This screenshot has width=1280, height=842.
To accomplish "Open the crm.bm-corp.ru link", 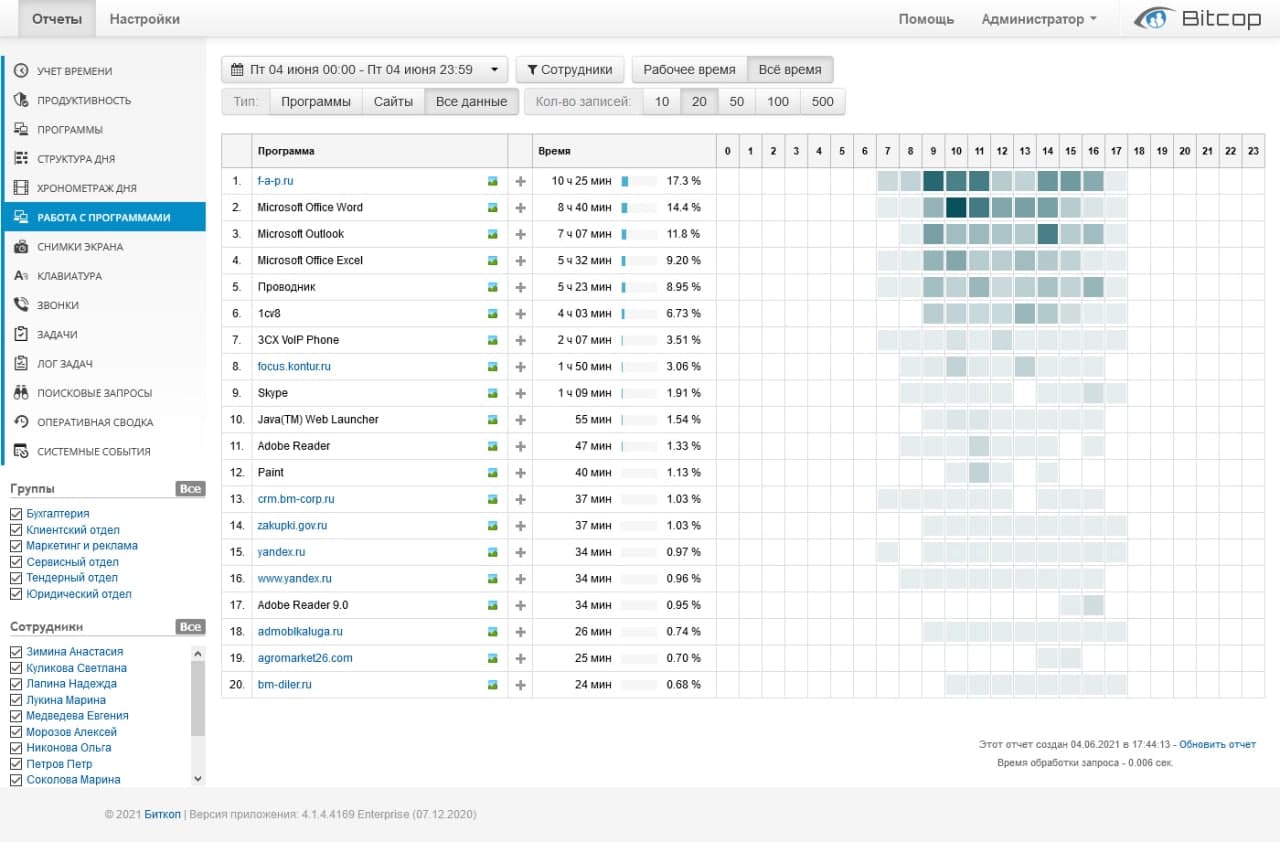I will click(296, 499).
